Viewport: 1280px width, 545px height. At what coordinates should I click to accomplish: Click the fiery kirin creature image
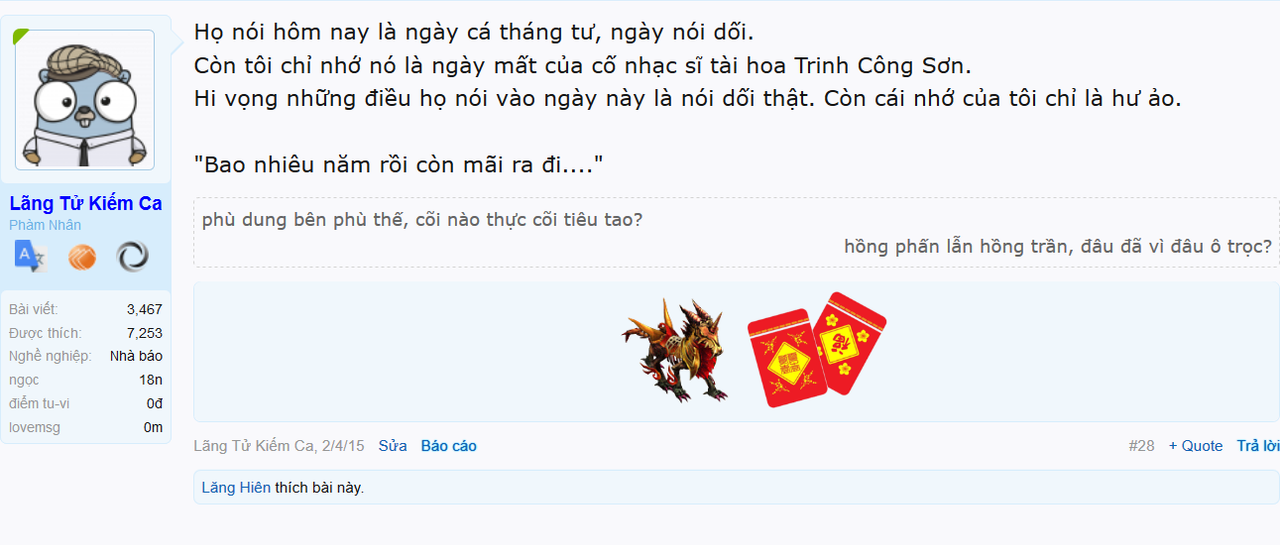coord(675,350)
